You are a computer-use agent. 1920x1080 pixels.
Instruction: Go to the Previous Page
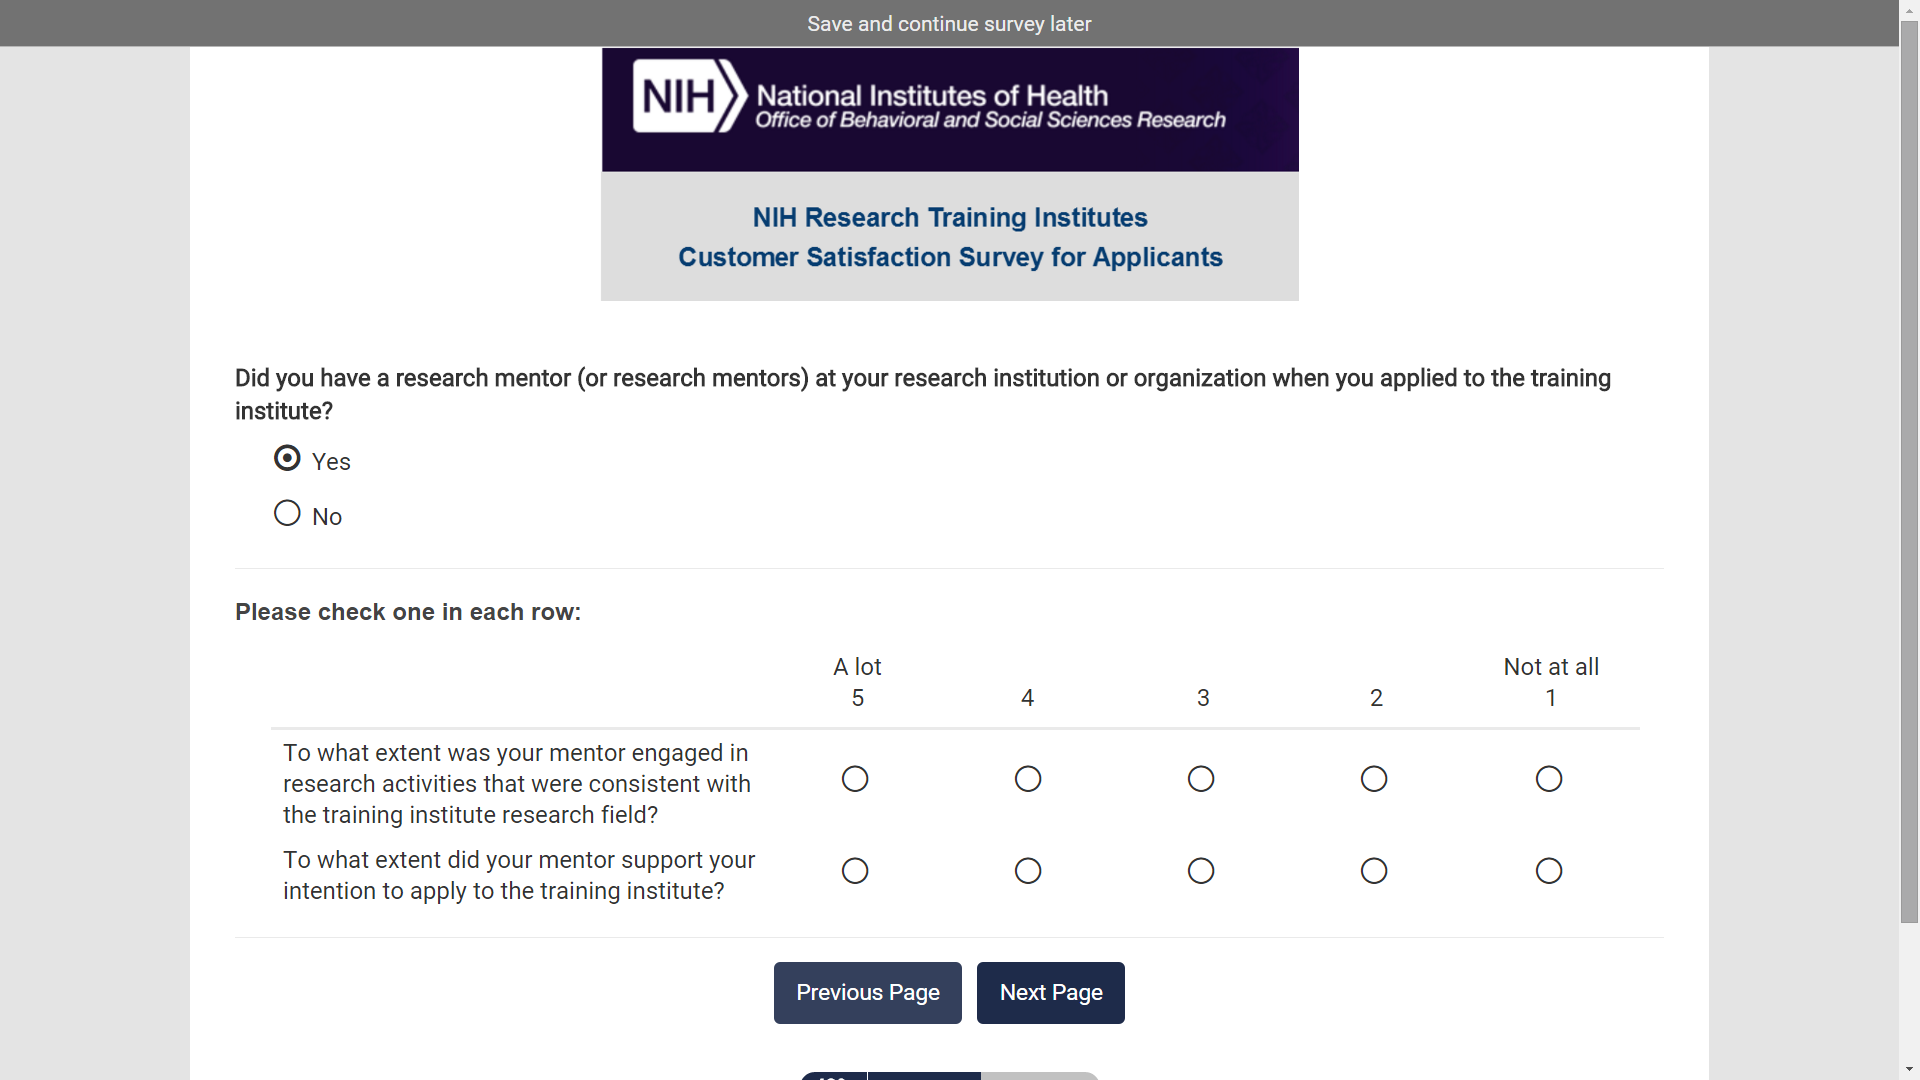(867, 993)
